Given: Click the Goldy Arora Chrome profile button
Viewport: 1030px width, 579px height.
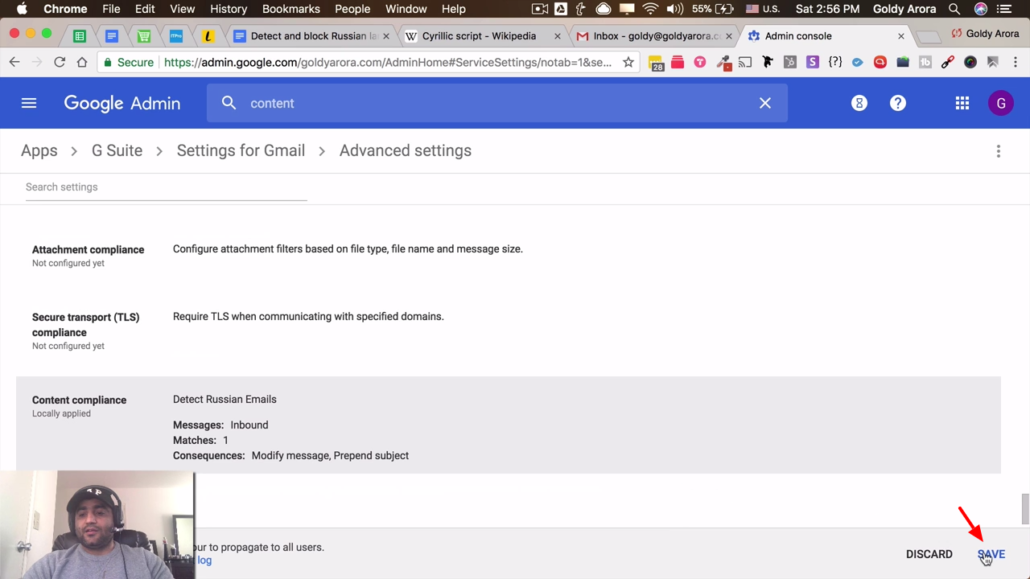Looking at the screenshot, I should 985,34.
